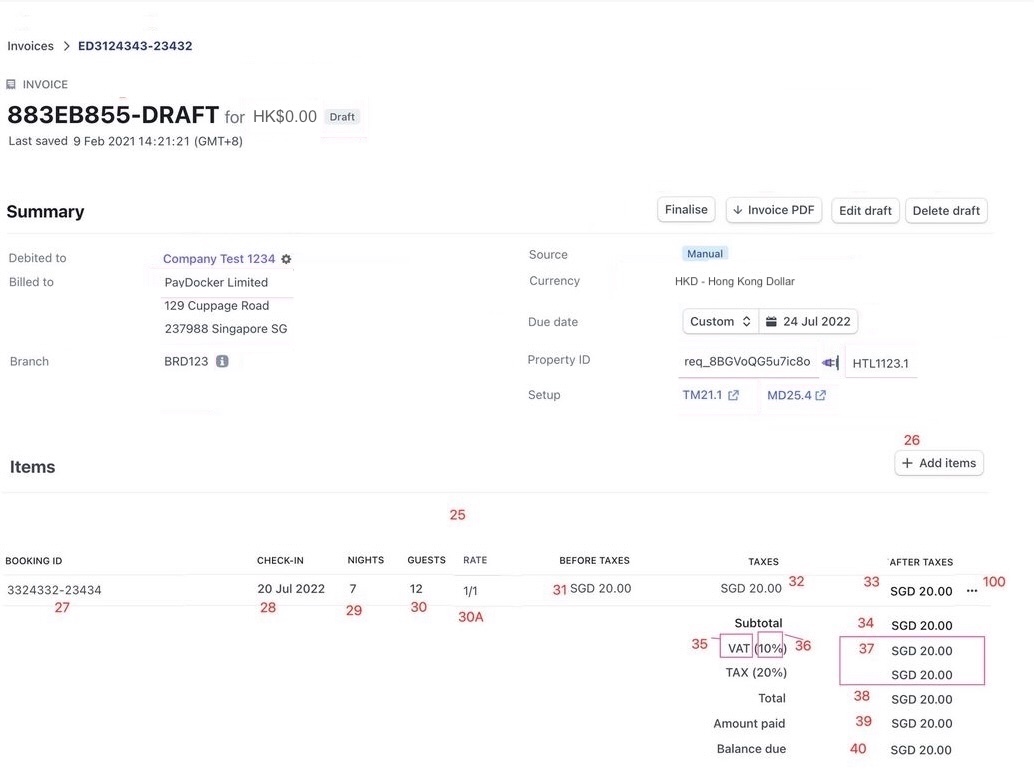Click the calendar icon in the due date field
The height and width of the screenshot is (772, 1034).
pyautogui.click(x=771, y=322)
